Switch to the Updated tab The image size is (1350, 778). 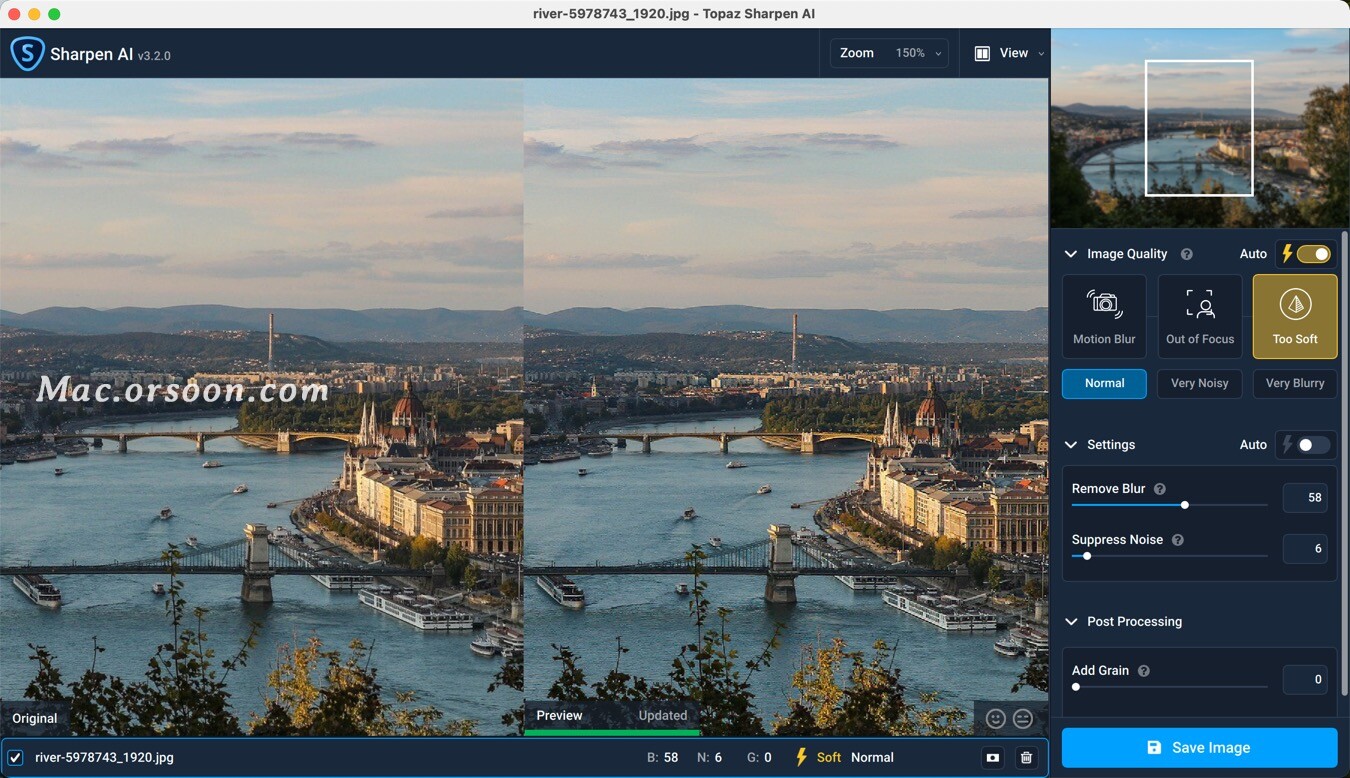(663, 716)
